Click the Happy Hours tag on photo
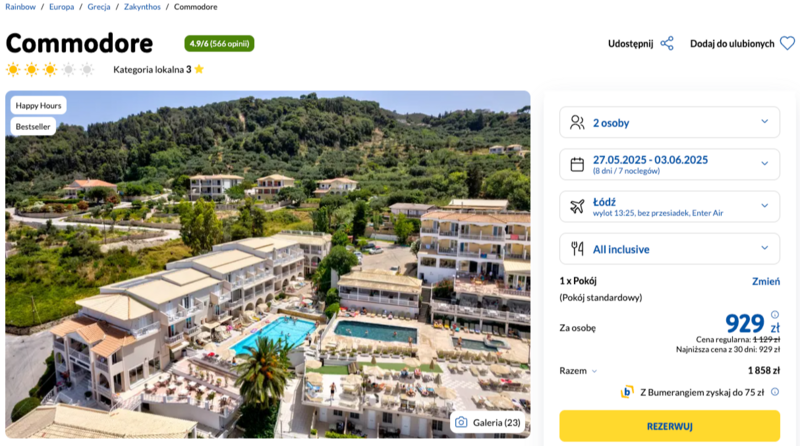The width and height of the screenshot is (800, 446). (38, 105)
